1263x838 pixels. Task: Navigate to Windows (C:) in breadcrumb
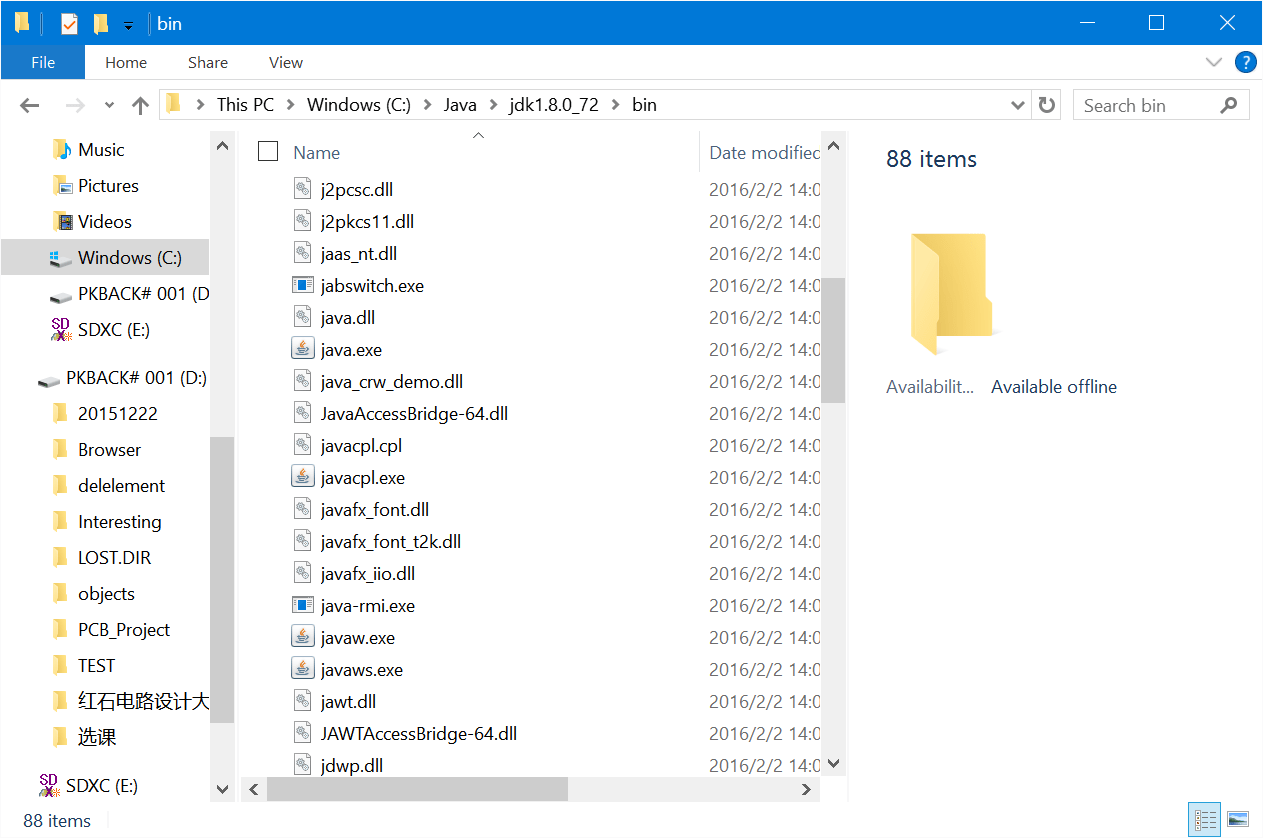tap(358, 105)
